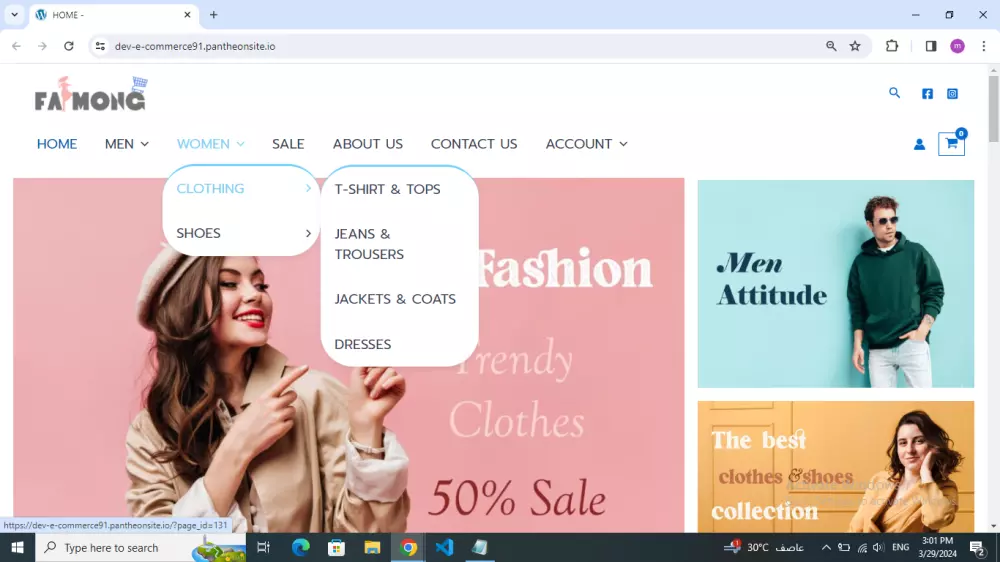Choose DRESSES category

[x=362, y=344]
